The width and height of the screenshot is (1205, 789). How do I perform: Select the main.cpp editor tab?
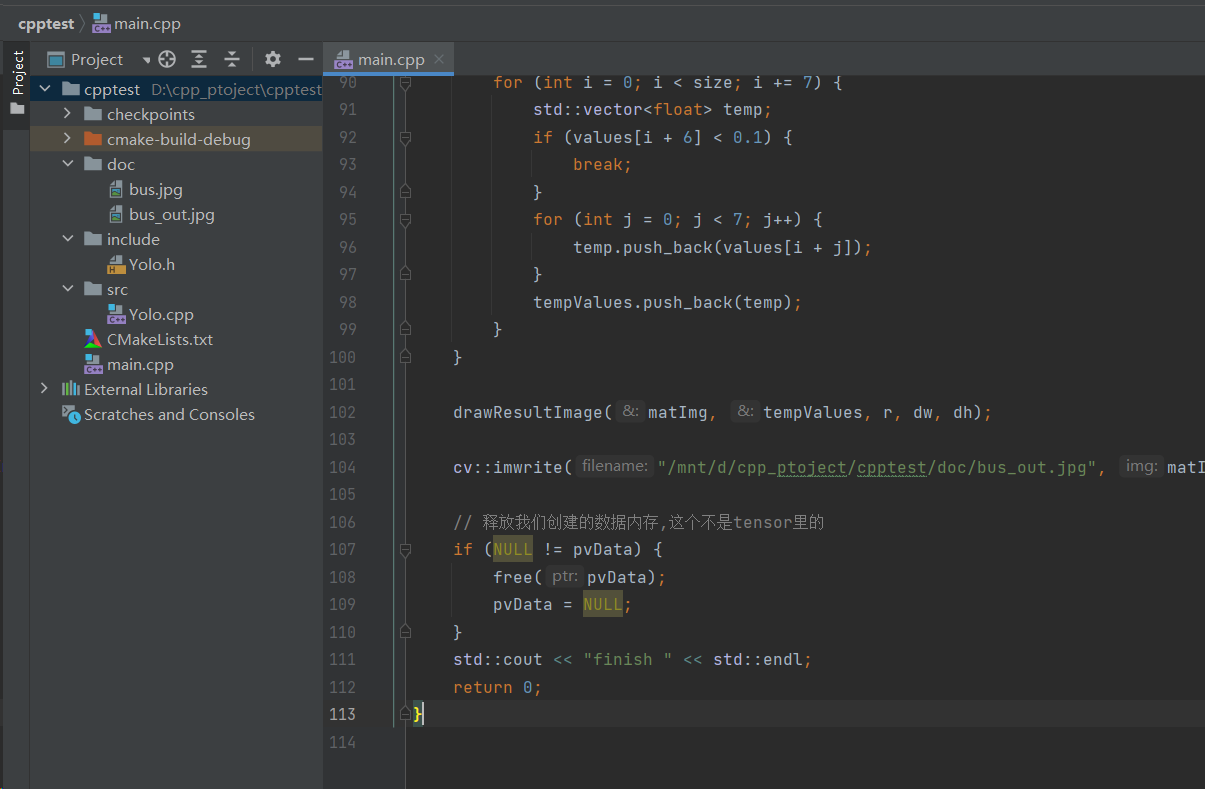click(x=390, y=60)
